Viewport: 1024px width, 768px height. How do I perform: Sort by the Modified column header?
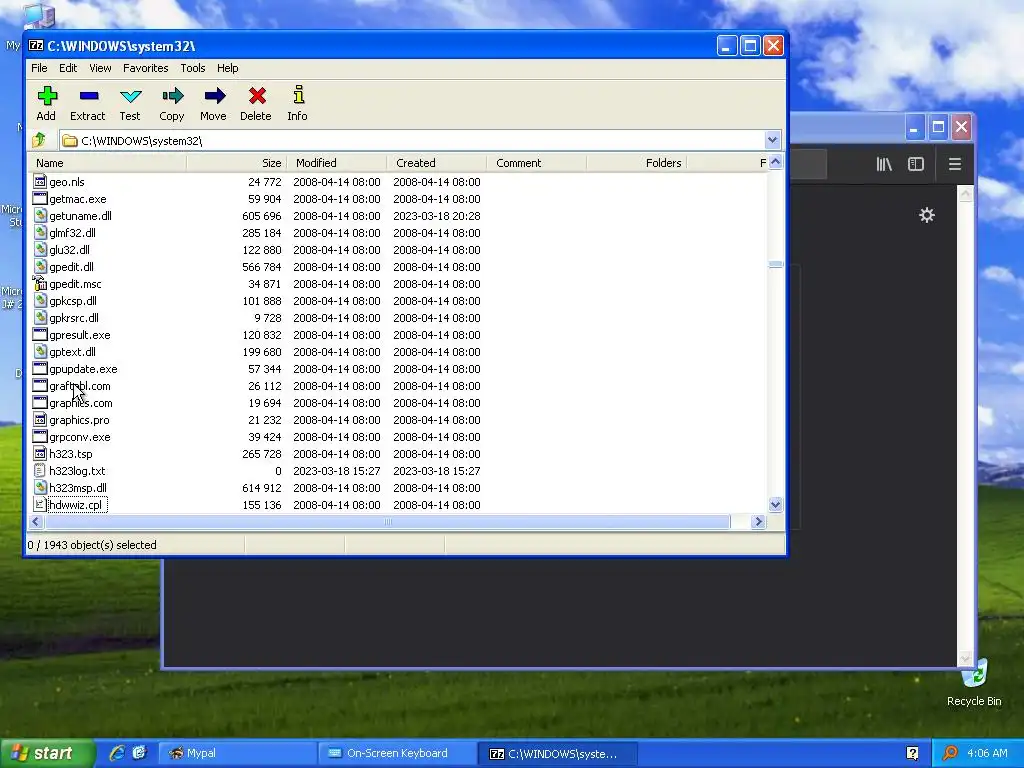coord(336,163)
